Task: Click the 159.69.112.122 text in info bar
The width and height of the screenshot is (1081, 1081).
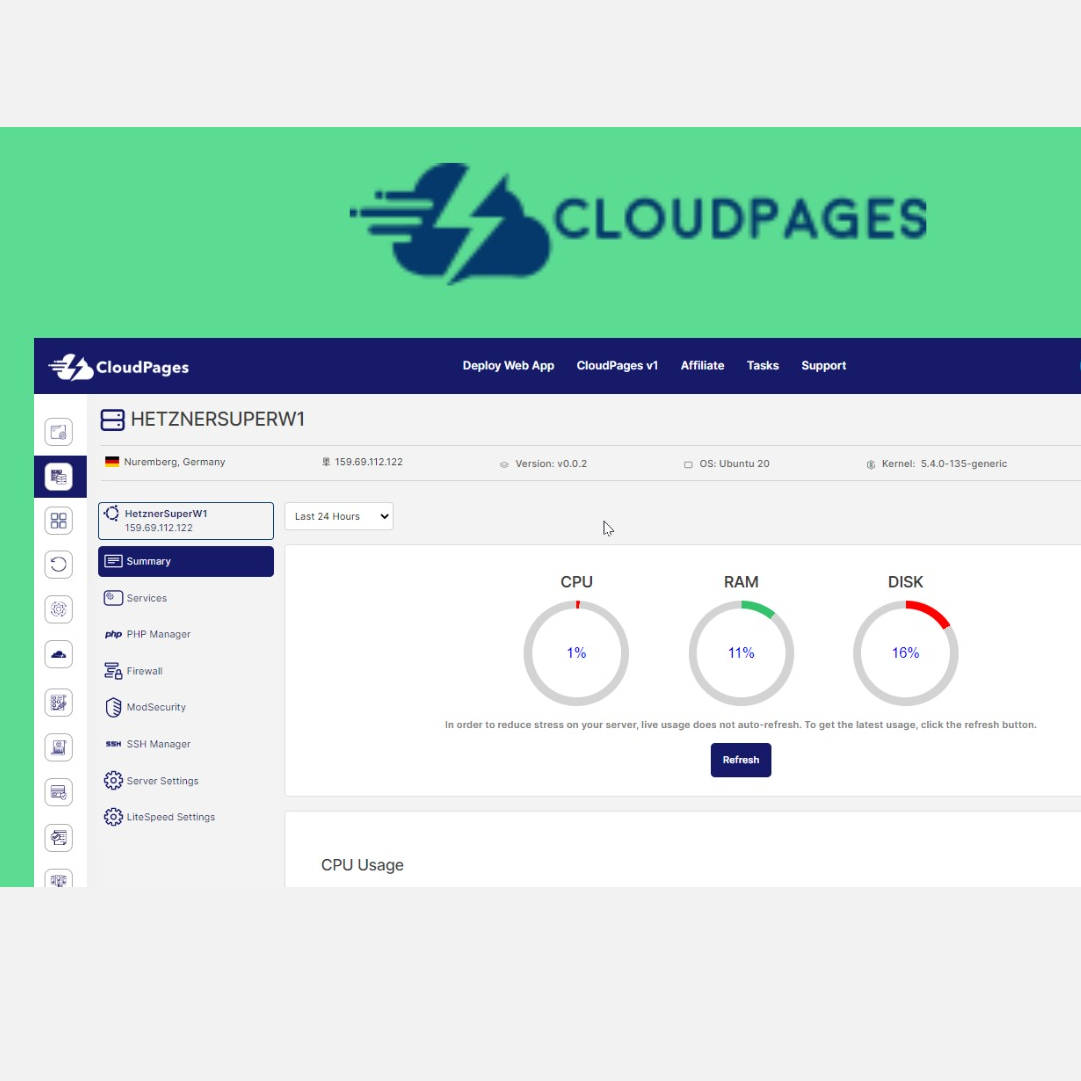Action: pyautogui.click(x=369, y=462)
